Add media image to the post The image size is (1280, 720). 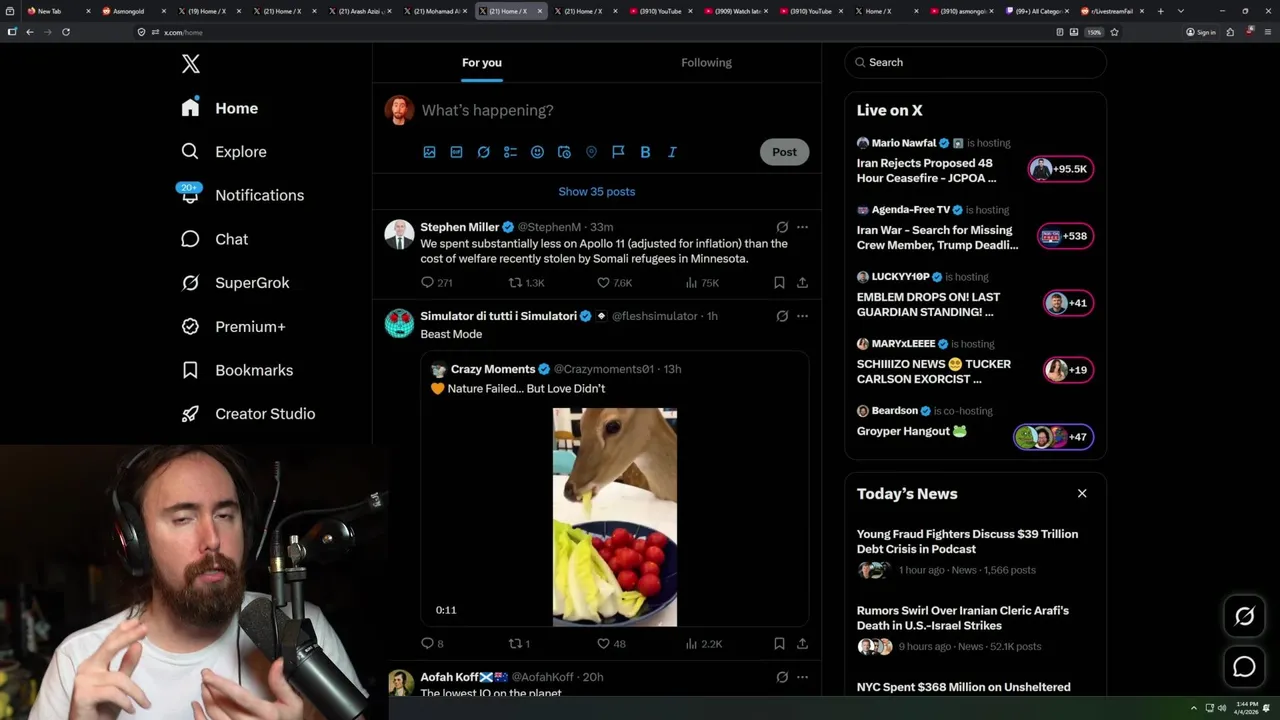[x=429, y=152]
